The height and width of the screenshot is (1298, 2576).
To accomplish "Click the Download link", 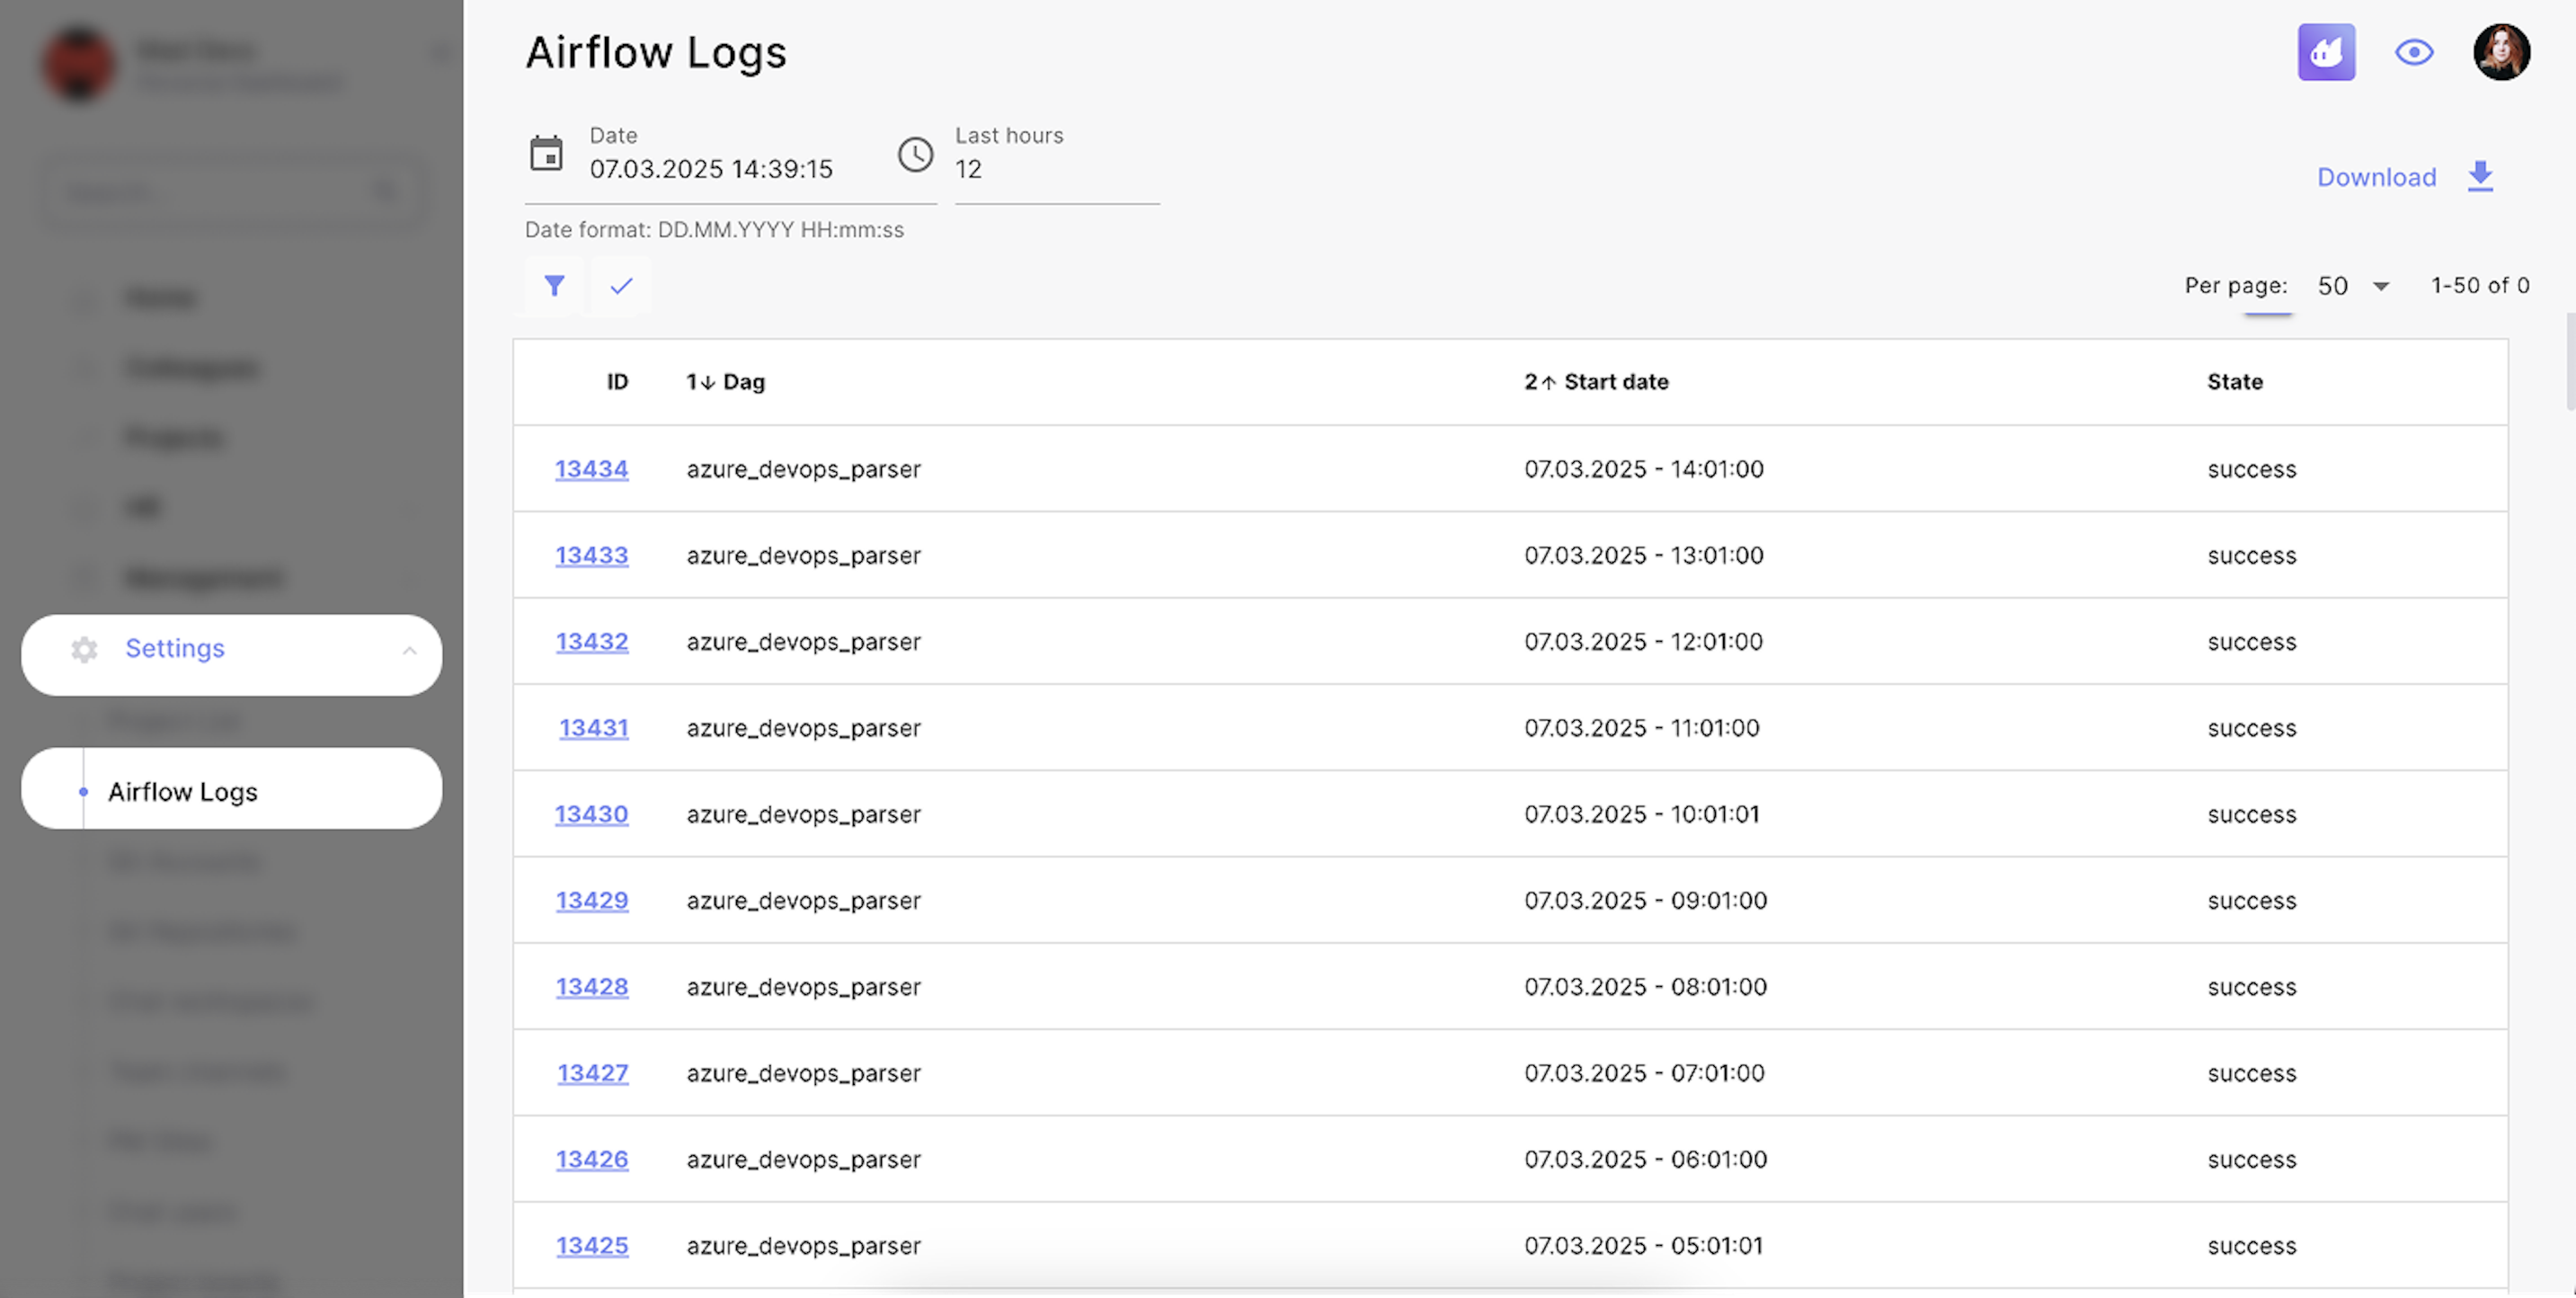I will pyautogui.click(x=2377, y=177).
